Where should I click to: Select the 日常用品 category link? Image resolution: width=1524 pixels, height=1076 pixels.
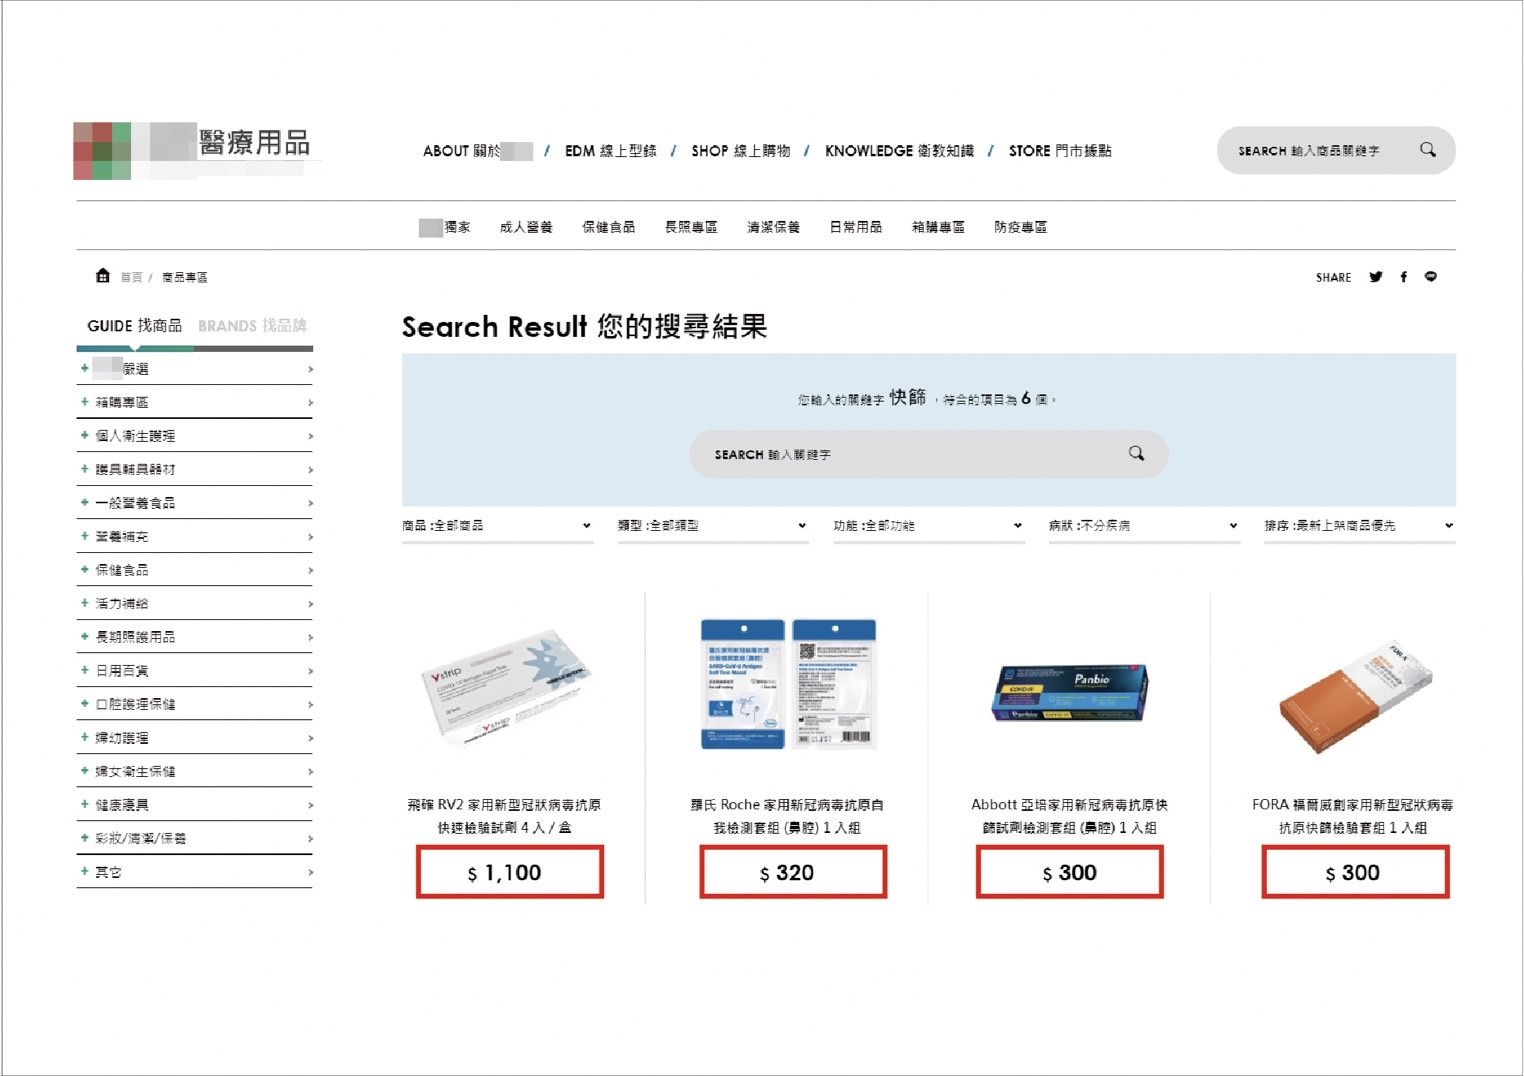[856, 227]
